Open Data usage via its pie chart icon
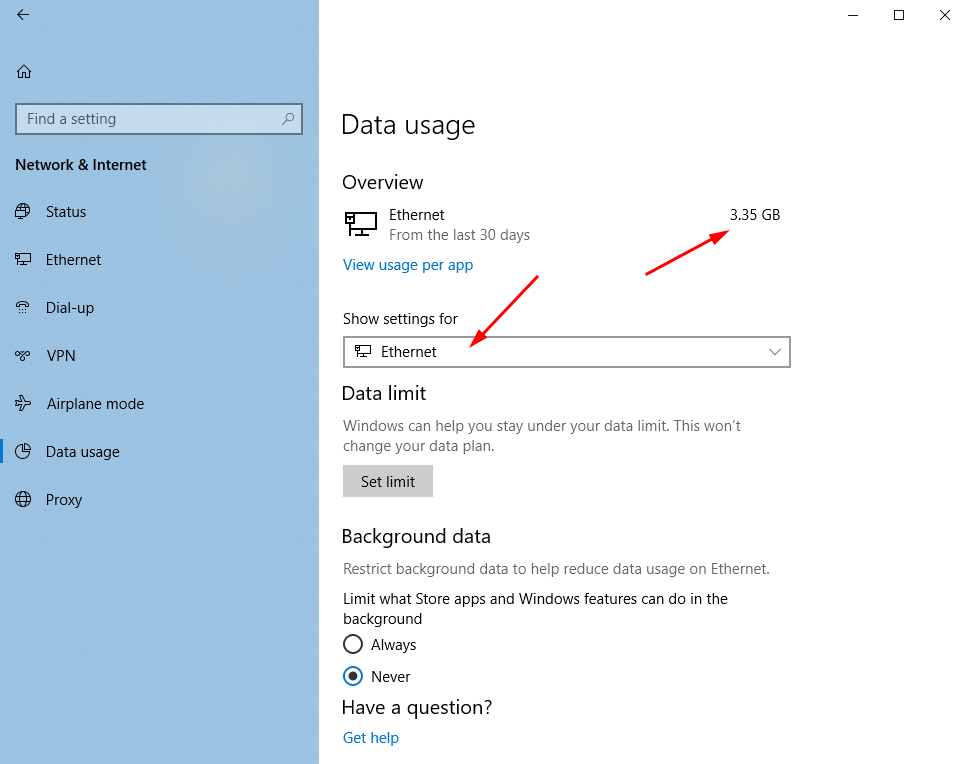 (23, 451)
